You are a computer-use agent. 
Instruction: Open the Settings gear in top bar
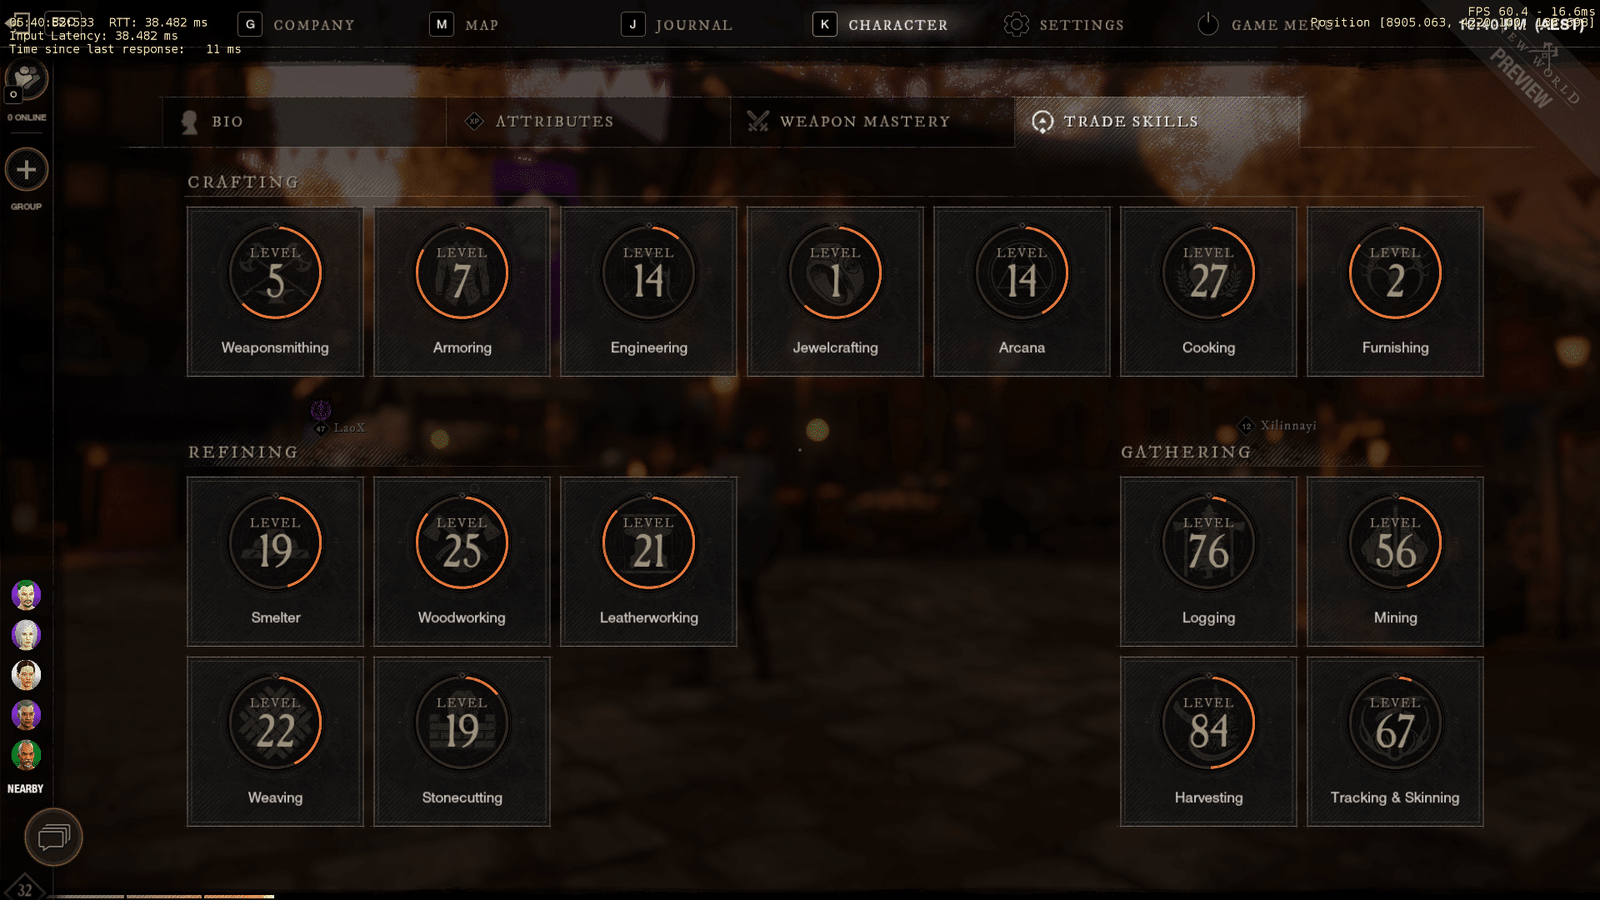1016,24
